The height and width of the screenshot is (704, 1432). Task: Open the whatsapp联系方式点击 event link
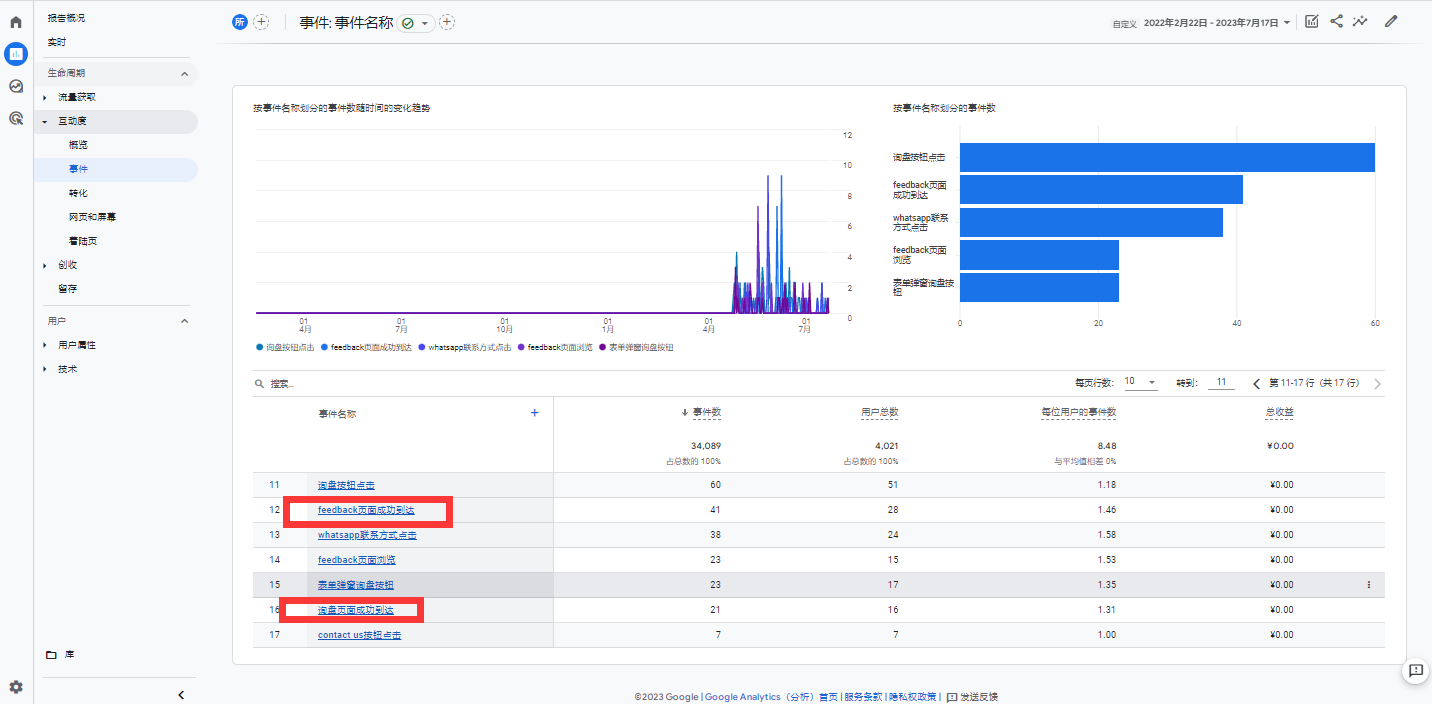(x=367, y=535)
